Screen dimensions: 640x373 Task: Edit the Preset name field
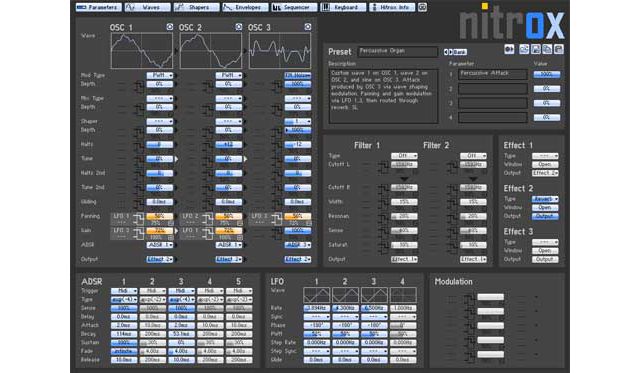point(398,51)
